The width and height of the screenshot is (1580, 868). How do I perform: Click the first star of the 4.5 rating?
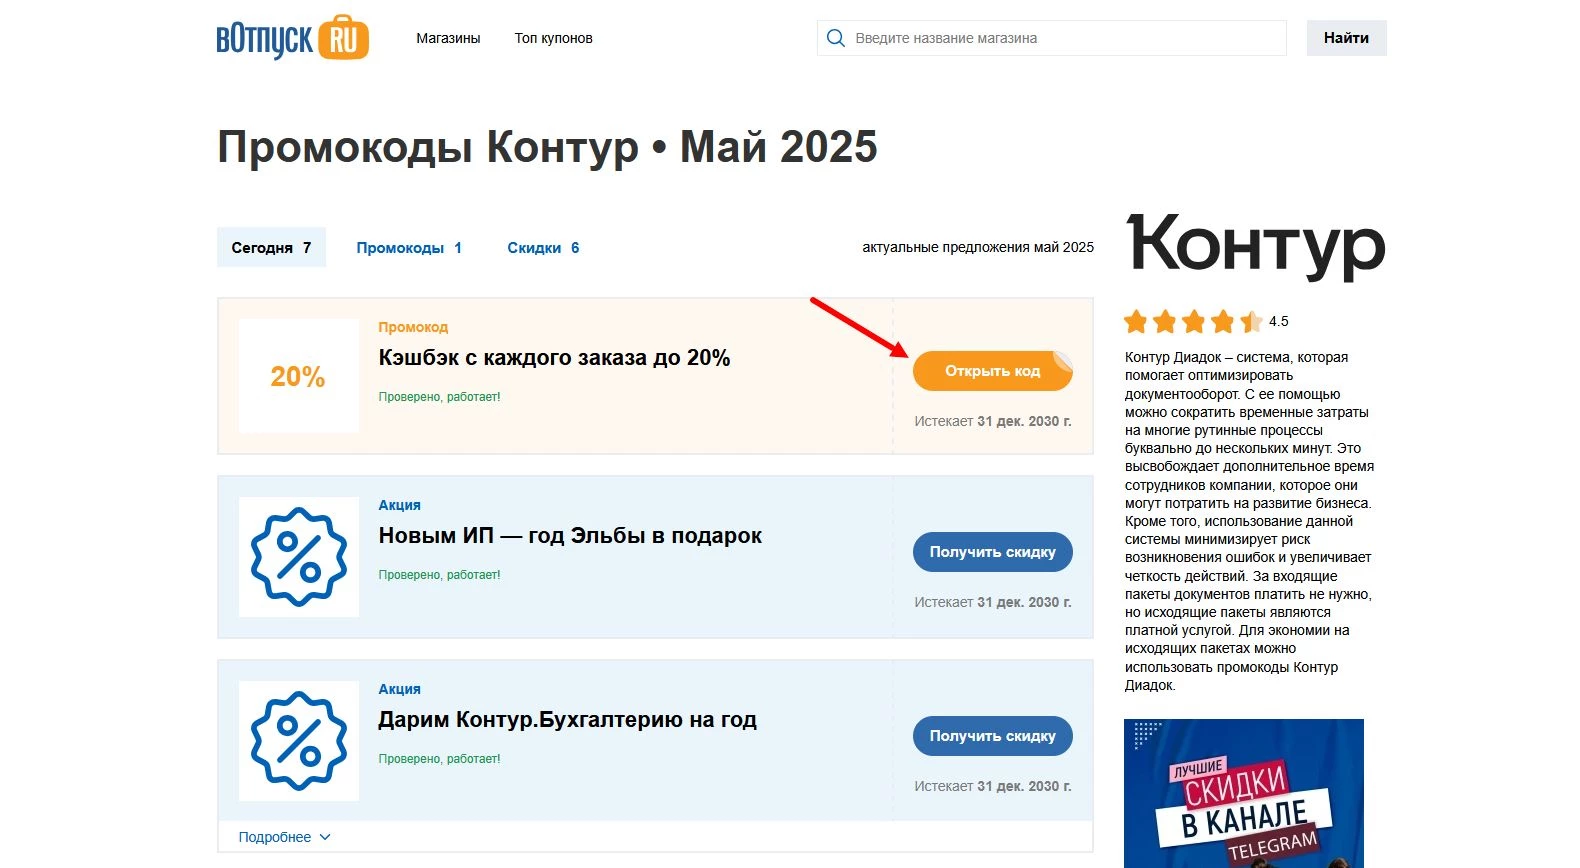coord(1136,322)
